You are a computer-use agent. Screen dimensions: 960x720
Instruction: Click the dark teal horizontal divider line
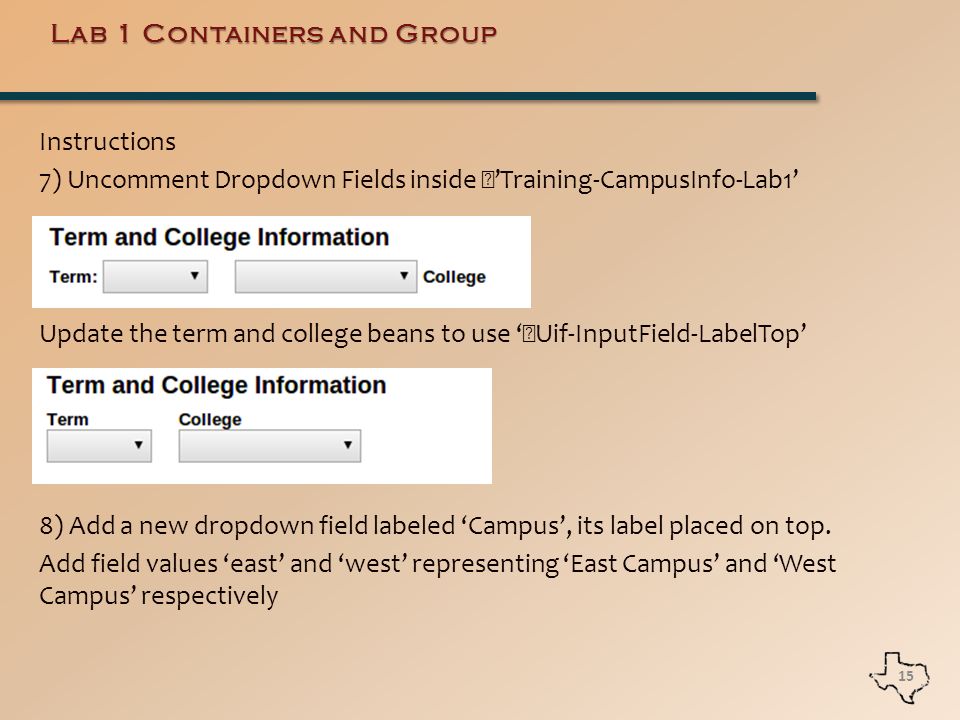[x=408, y=96]
